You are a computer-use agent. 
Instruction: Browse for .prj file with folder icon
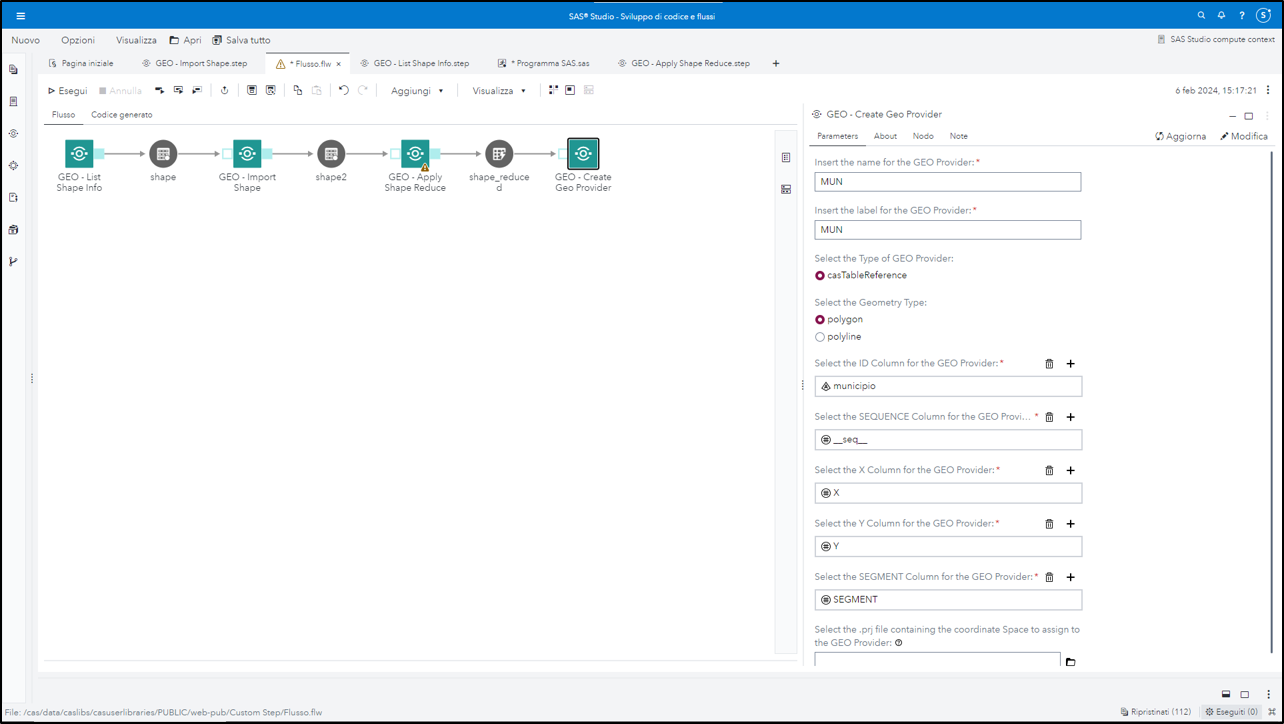pyautogui.click(x=1070, y=662)
